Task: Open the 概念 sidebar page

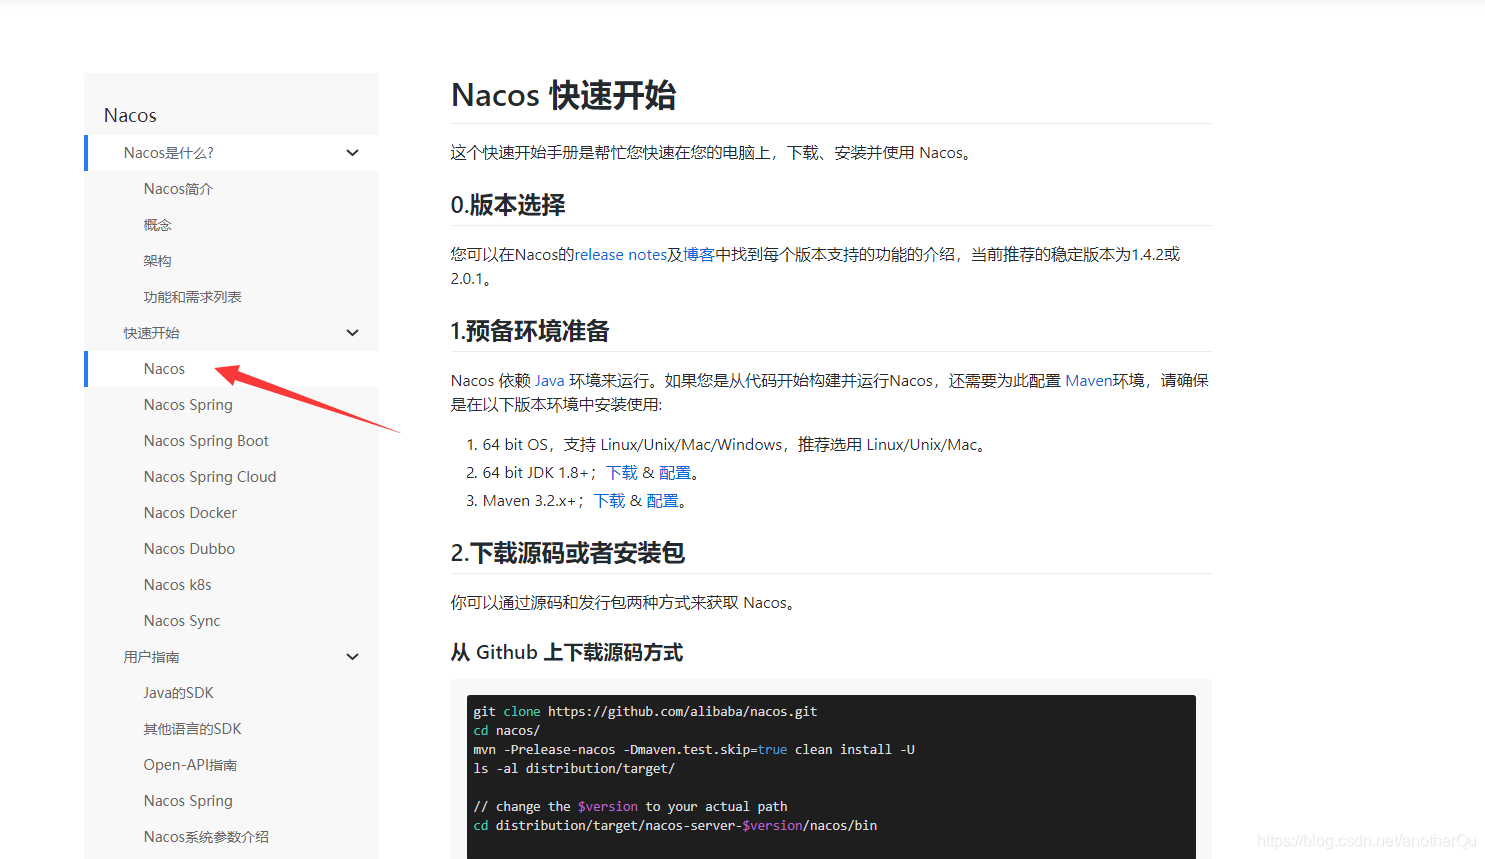Action: click(x=158, y=225)
